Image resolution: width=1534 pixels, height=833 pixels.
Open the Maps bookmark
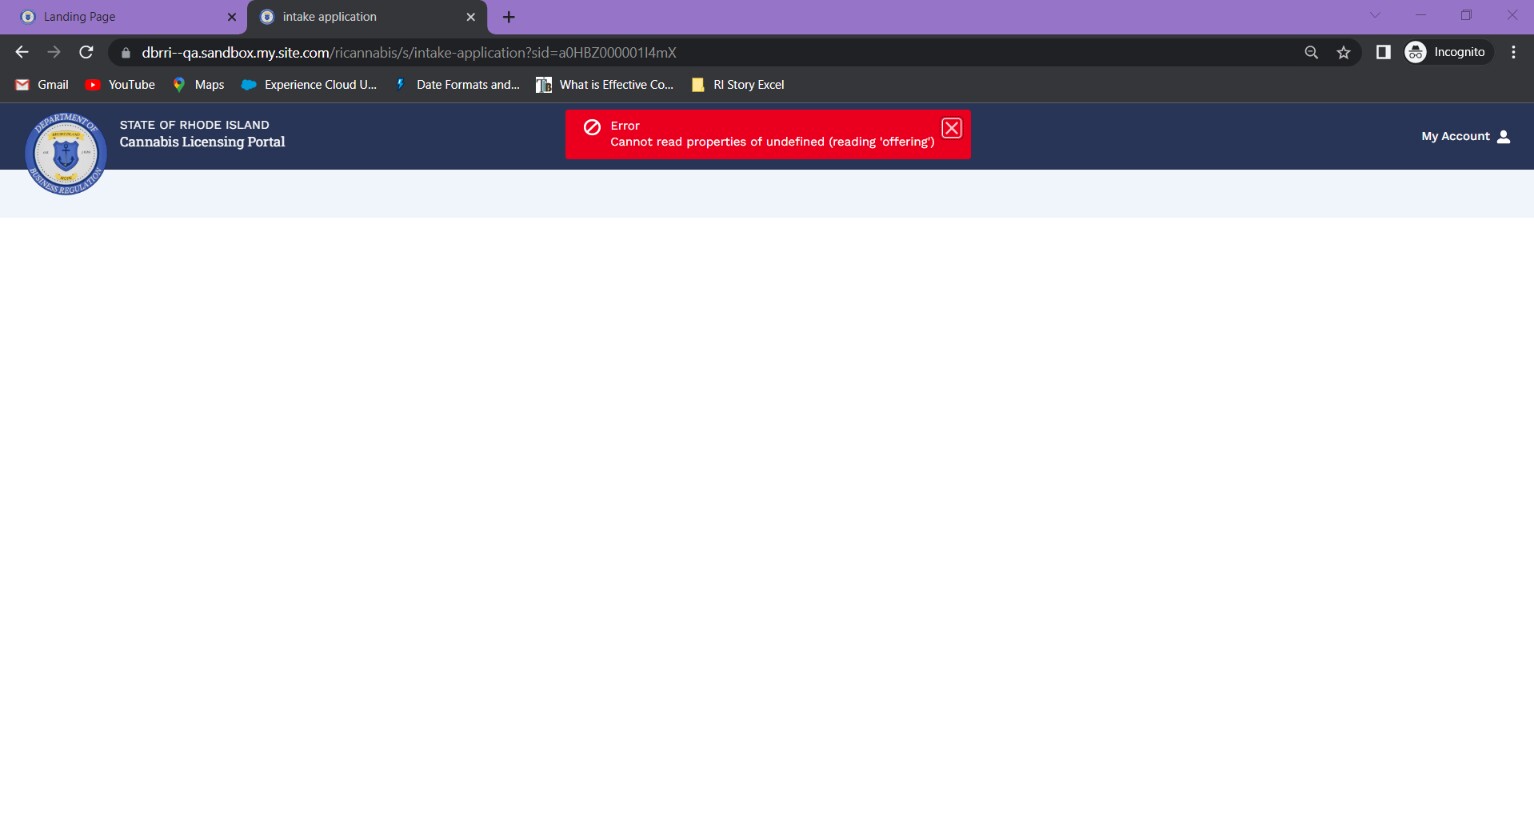pyautogui.click(x=197, y=85)
